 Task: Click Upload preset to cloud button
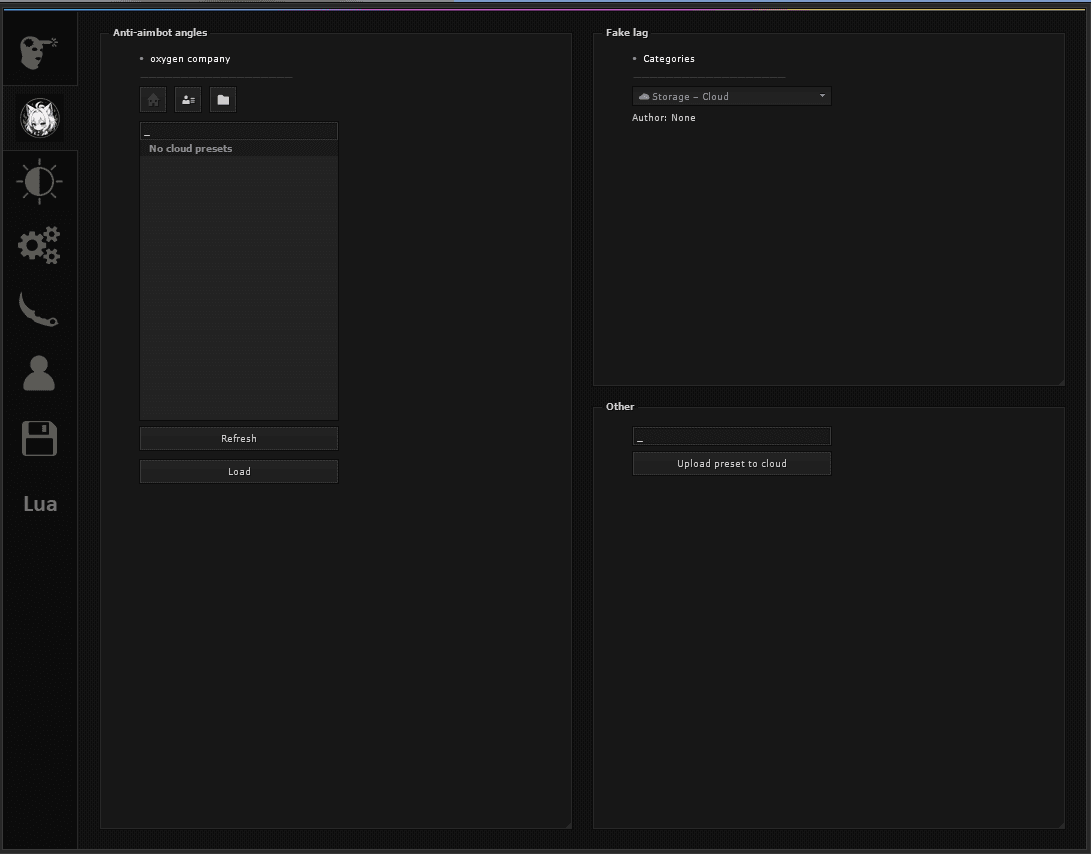point(731,464)
